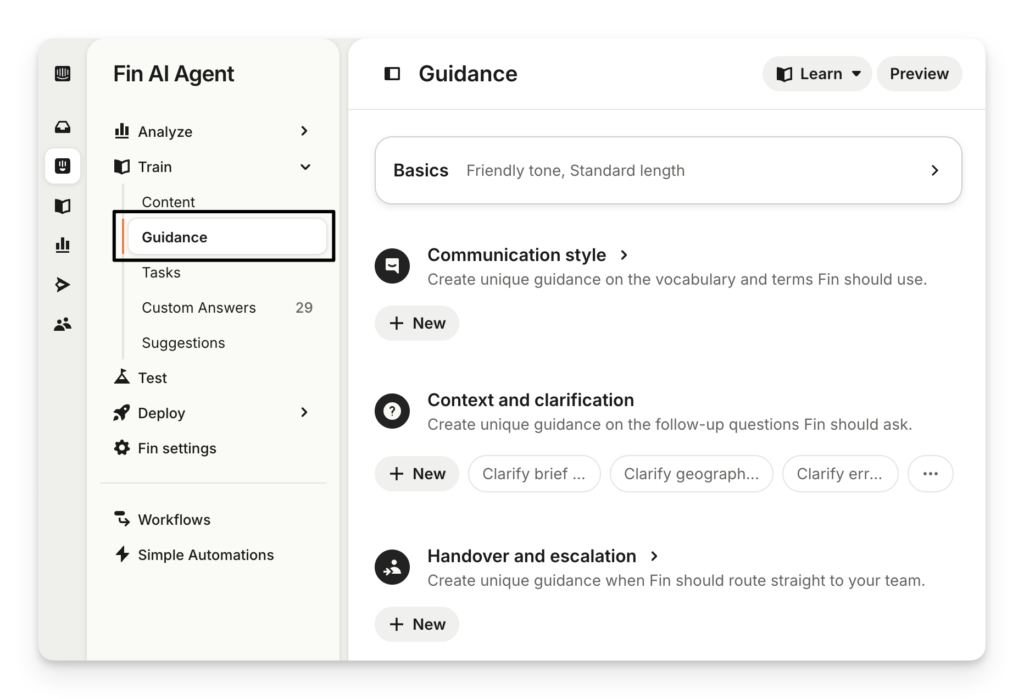This screenshot has height=699, width=1024.
Task: Collapse the Train section chevron
Action: pos(305,167)
